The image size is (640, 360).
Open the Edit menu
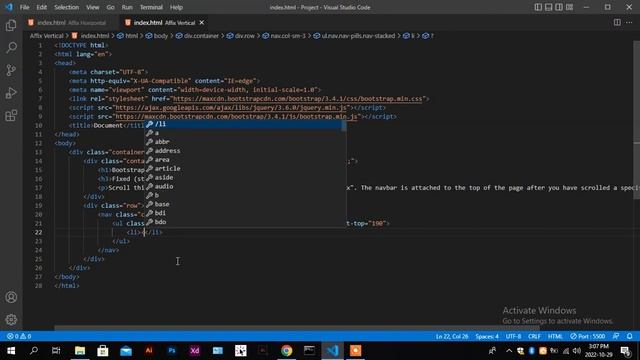(42, 7)
